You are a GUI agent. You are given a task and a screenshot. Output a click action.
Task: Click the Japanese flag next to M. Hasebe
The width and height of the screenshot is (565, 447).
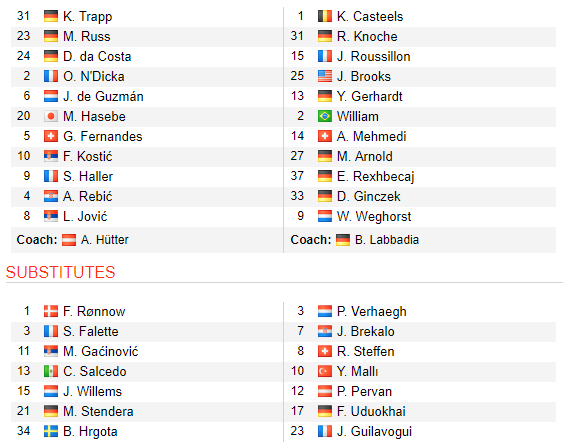50,116
